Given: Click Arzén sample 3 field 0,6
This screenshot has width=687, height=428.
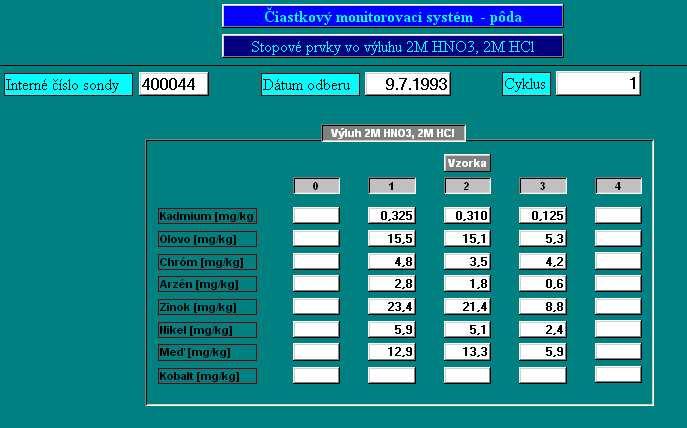Looking at the screenshot, I should pyautogui.click(x=542, y=283).
